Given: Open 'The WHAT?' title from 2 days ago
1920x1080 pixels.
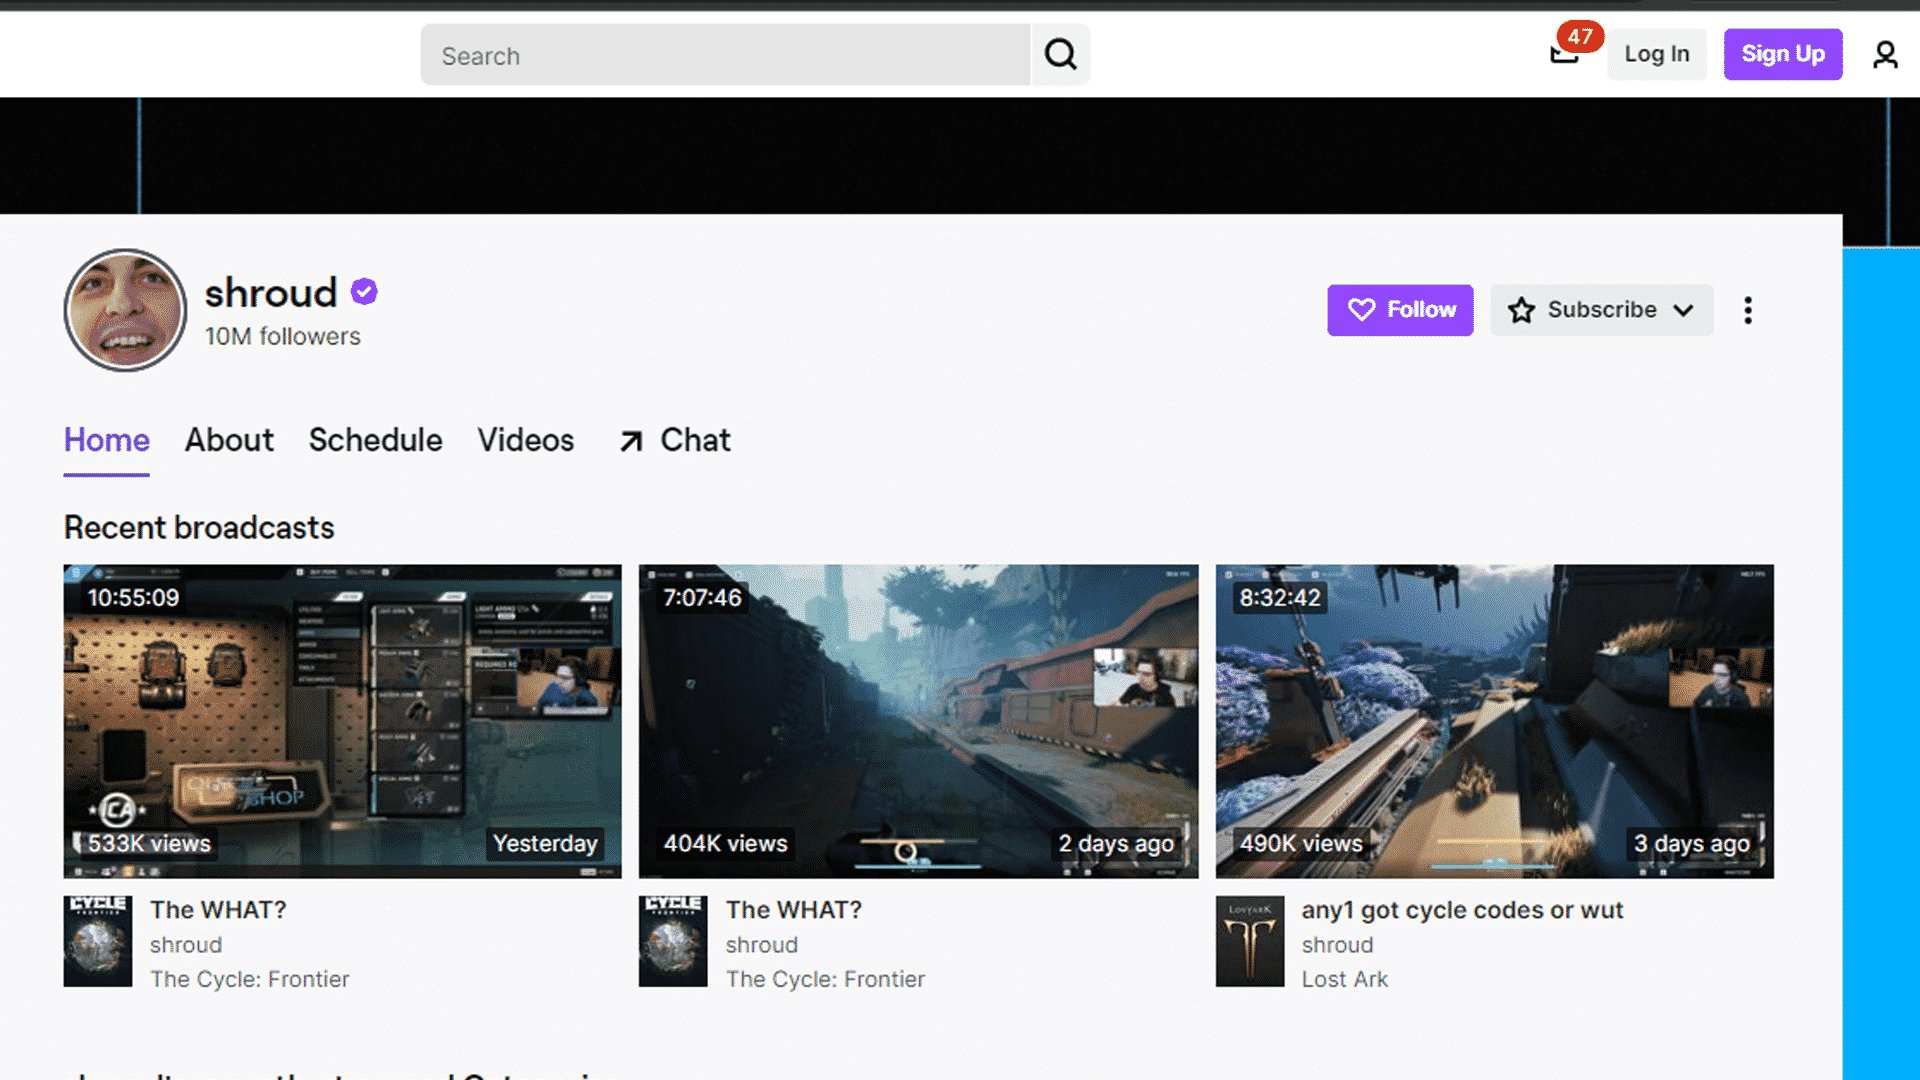Looking at the screenshot, I should (794, 910).
